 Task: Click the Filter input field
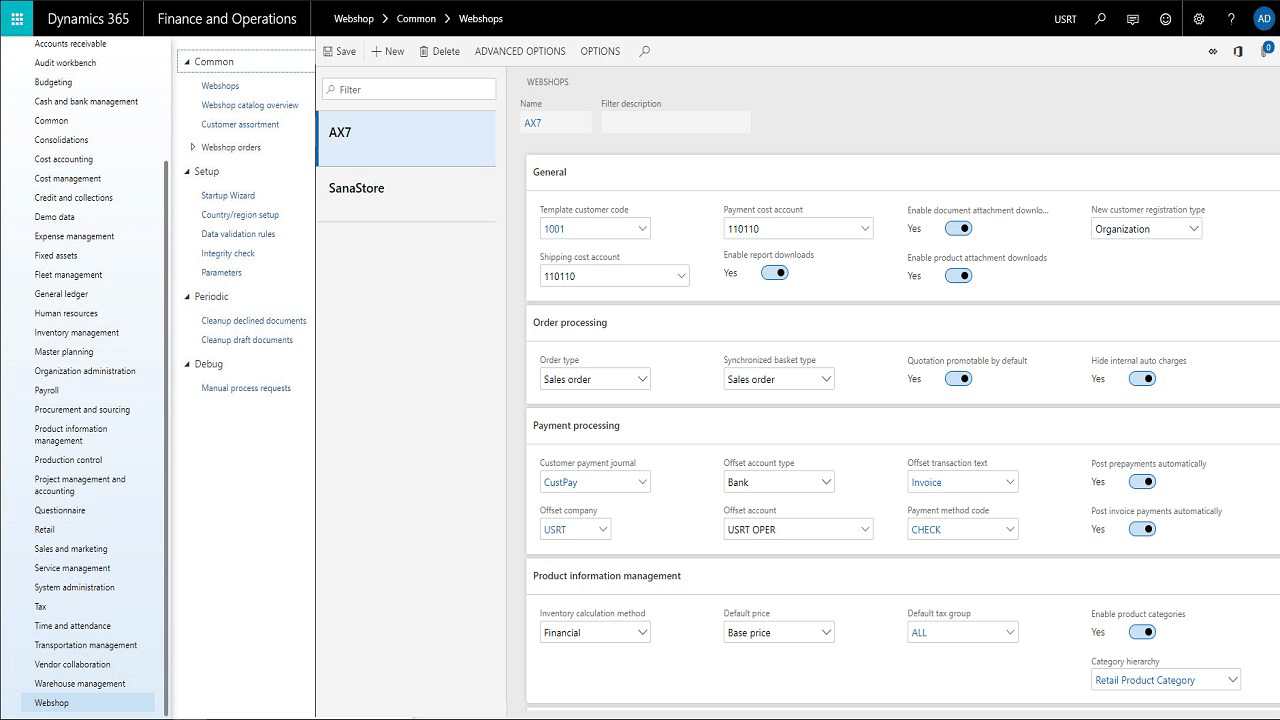pos(409,89)
